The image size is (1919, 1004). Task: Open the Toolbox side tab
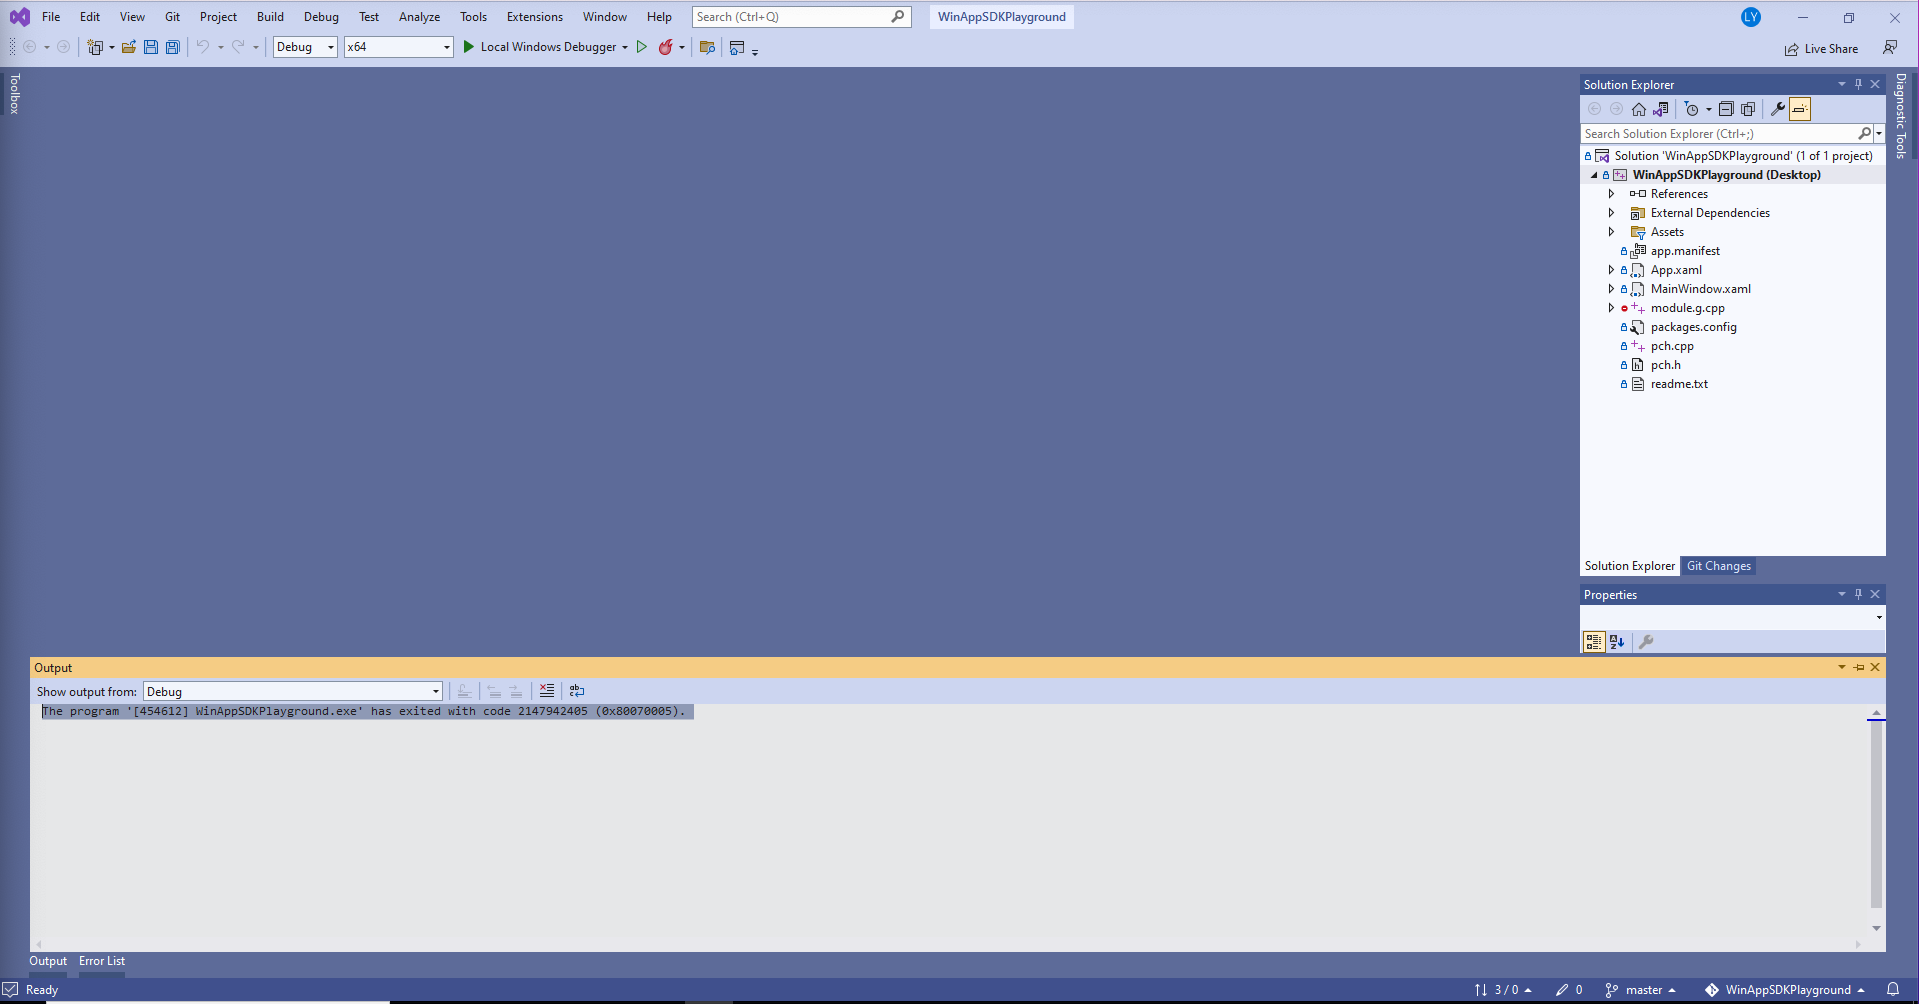pyautogui.click(x=14, y=94)
